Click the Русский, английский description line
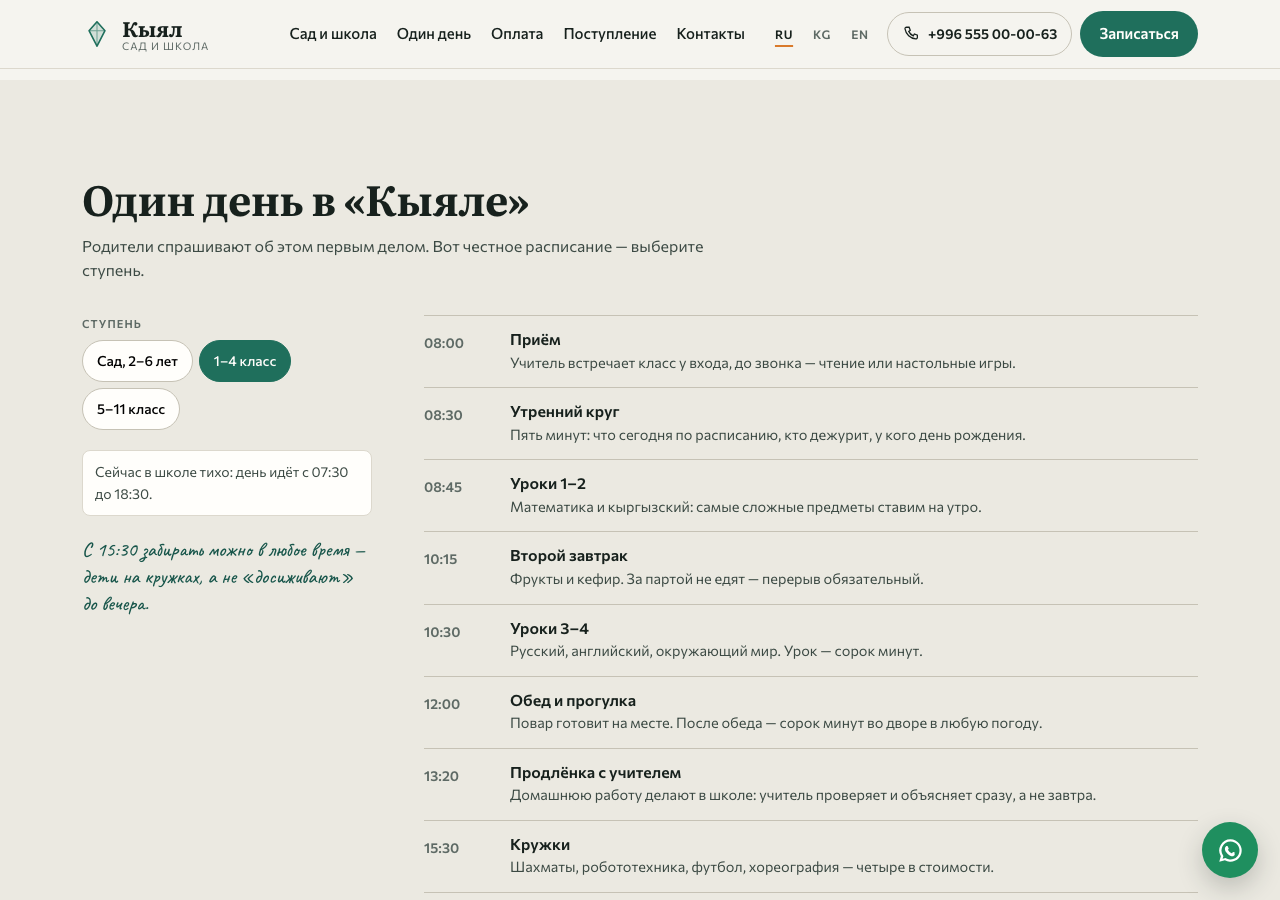 tap(716, 651)
